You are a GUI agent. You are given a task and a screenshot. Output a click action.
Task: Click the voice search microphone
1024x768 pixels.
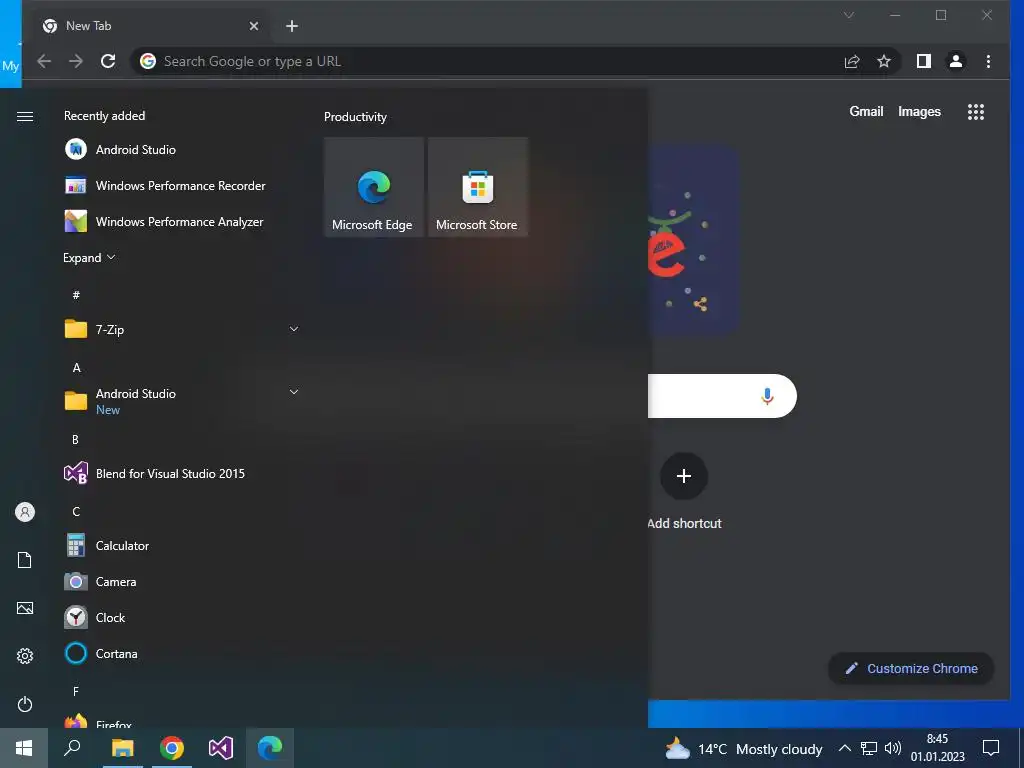767,396
